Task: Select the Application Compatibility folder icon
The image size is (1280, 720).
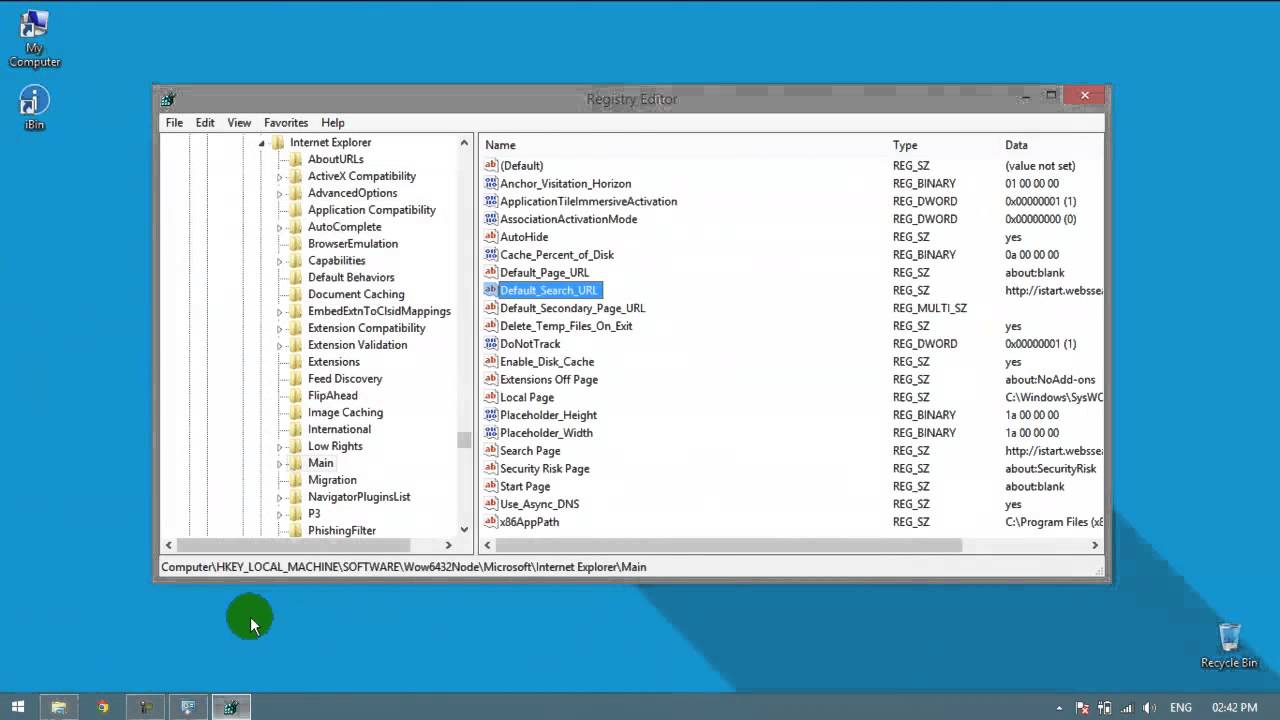Action: [x=296, y=210]
